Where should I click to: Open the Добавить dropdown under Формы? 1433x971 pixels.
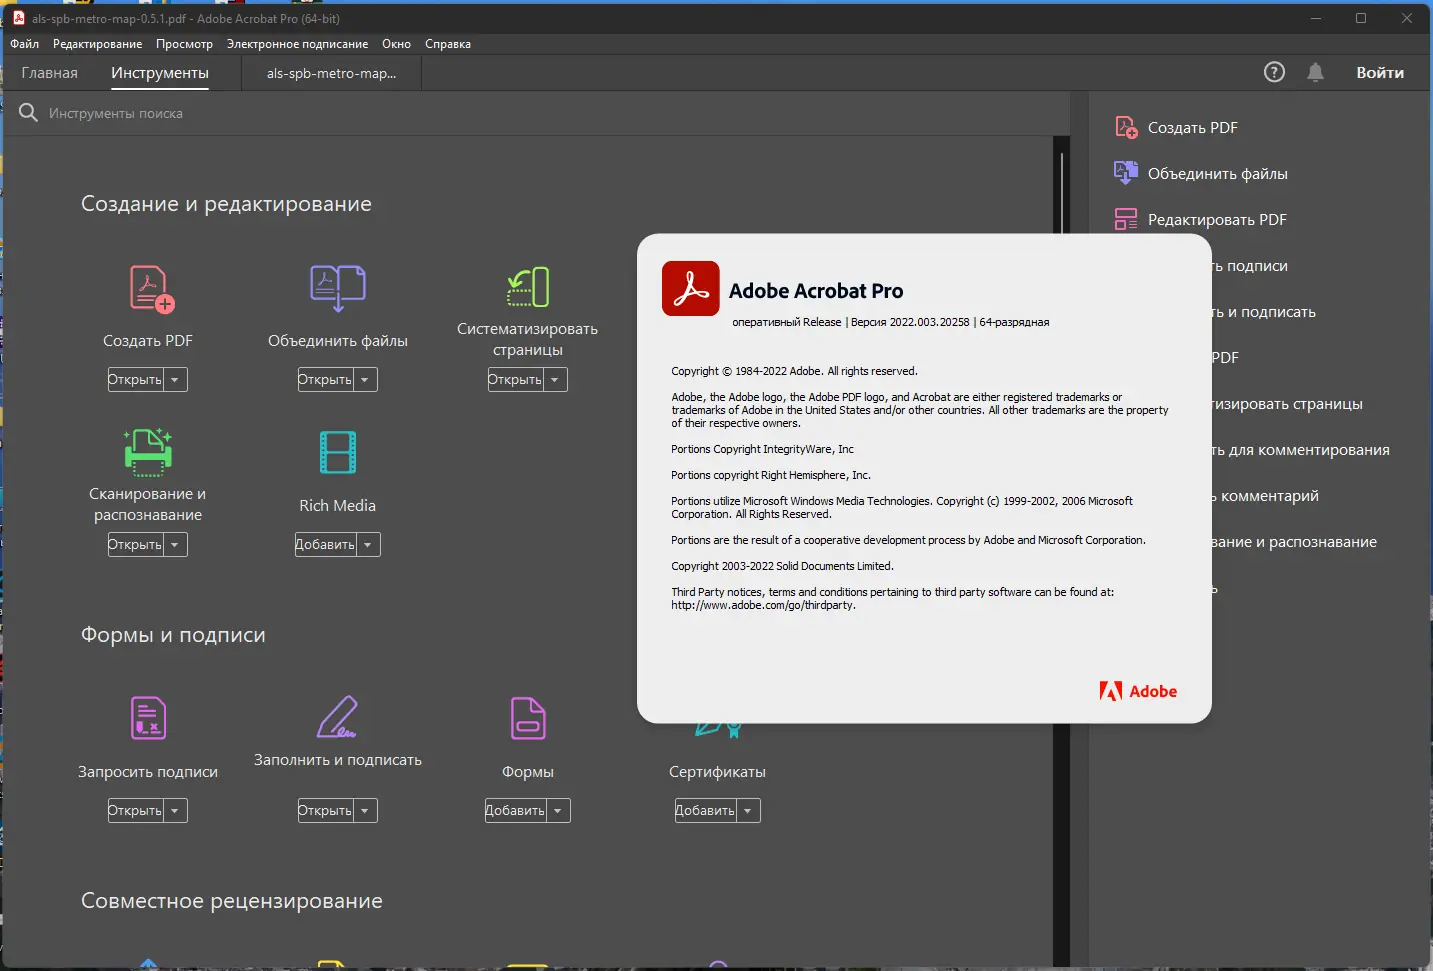click(557, 810)
